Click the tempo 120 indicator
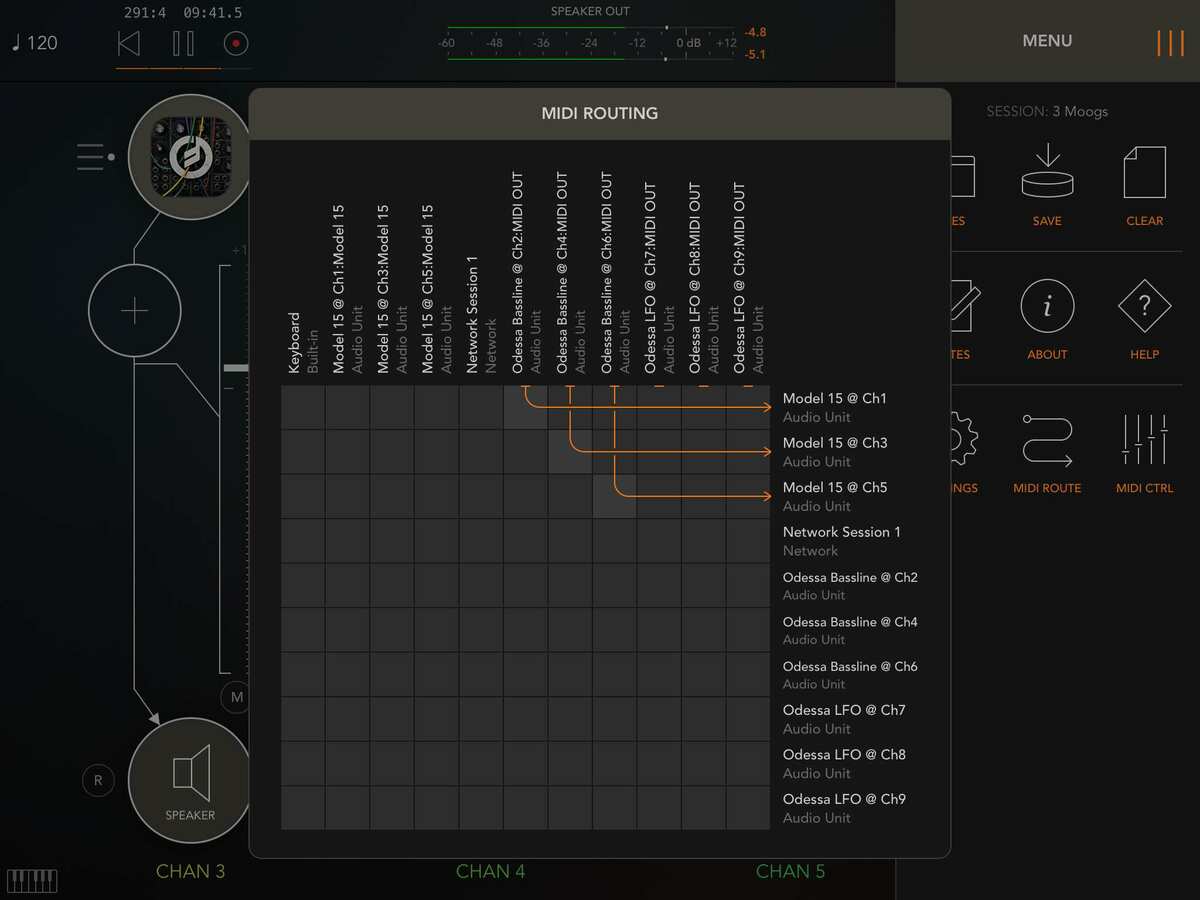Image resolution: width=1200 pixels, height=900 pixels. 35,43
